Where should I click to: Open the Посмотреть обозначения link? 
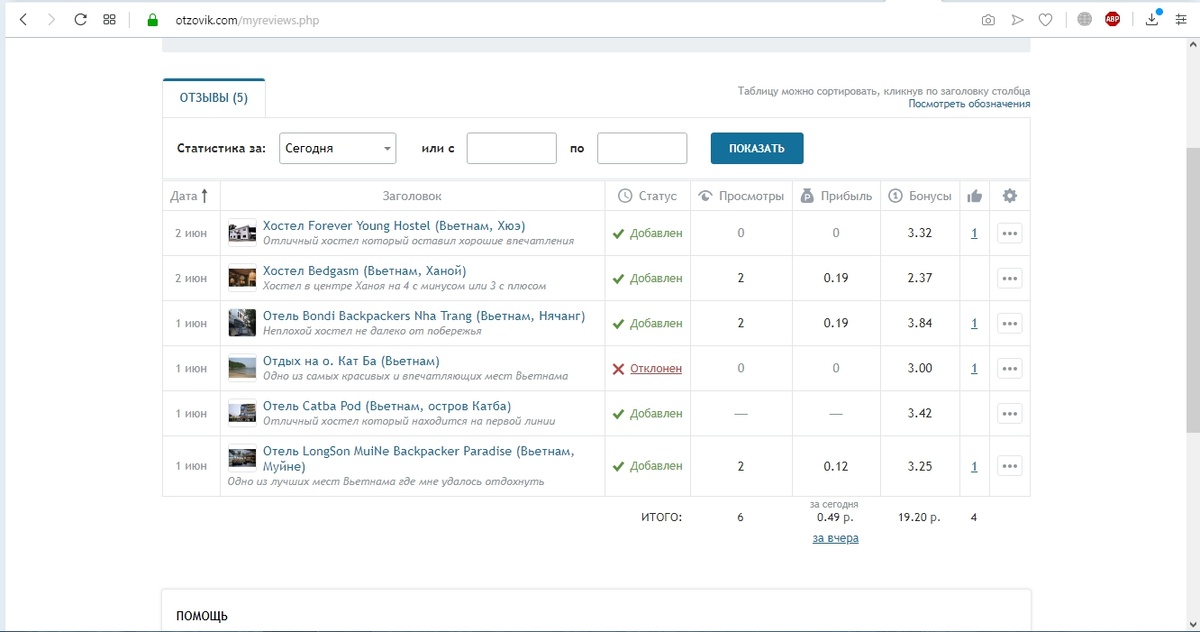(x=969, y=104)
